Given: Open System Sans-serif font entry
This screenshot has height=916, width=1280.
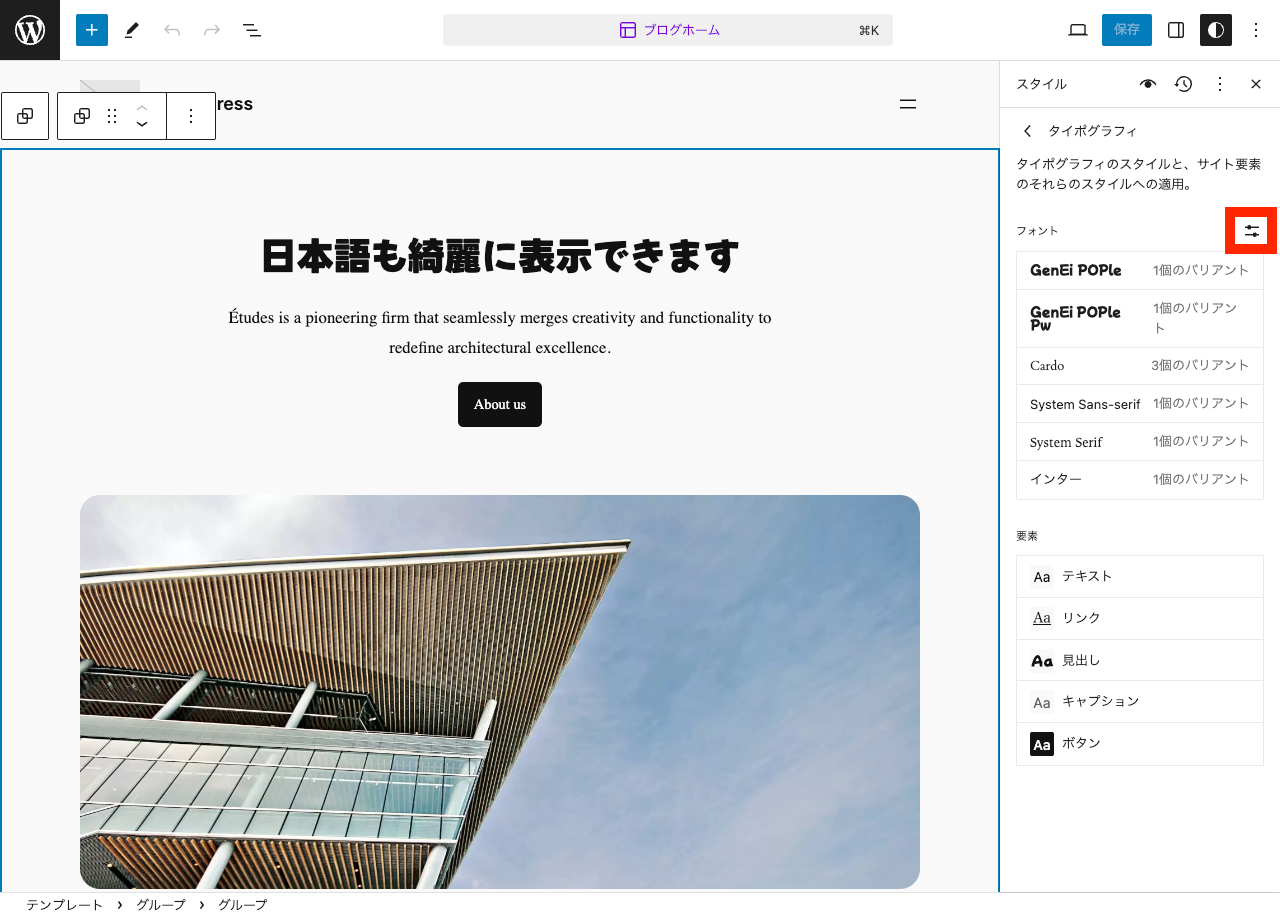Looking at the screenshot, I should click(x=1140, y=404).
